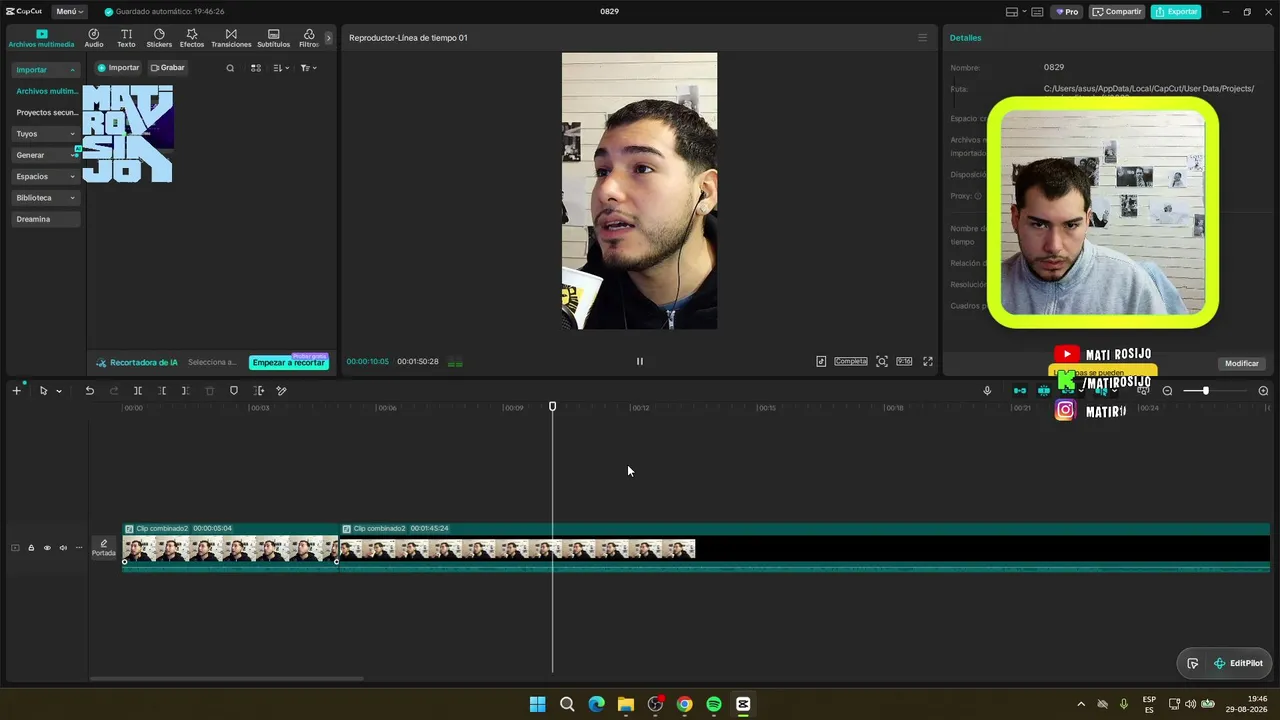Enter fullscreen player view
The image size is (1280, 720).
[928, 362]
